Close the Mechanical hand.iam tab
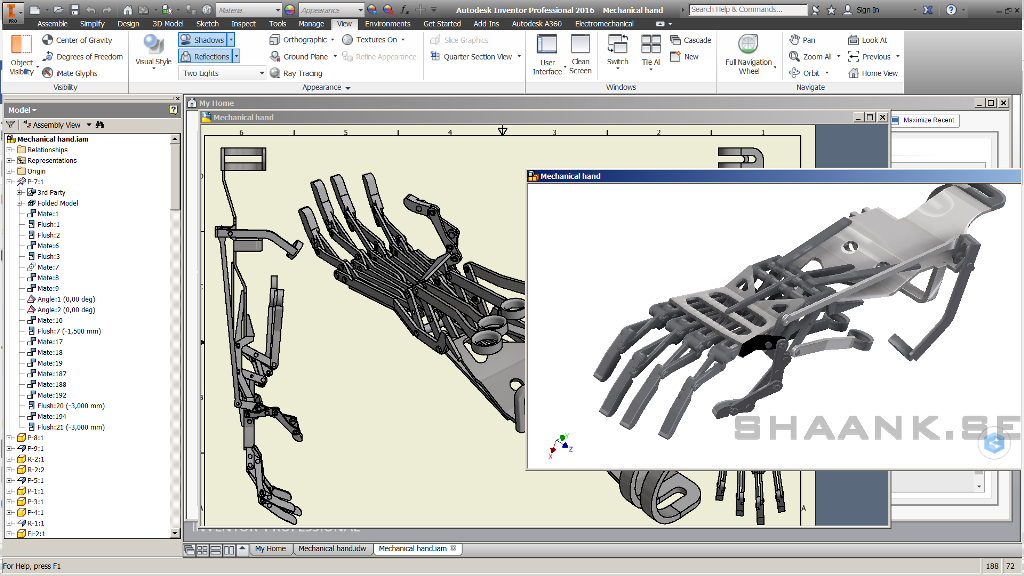The image size is (1024, 576). tap(454, 548)
